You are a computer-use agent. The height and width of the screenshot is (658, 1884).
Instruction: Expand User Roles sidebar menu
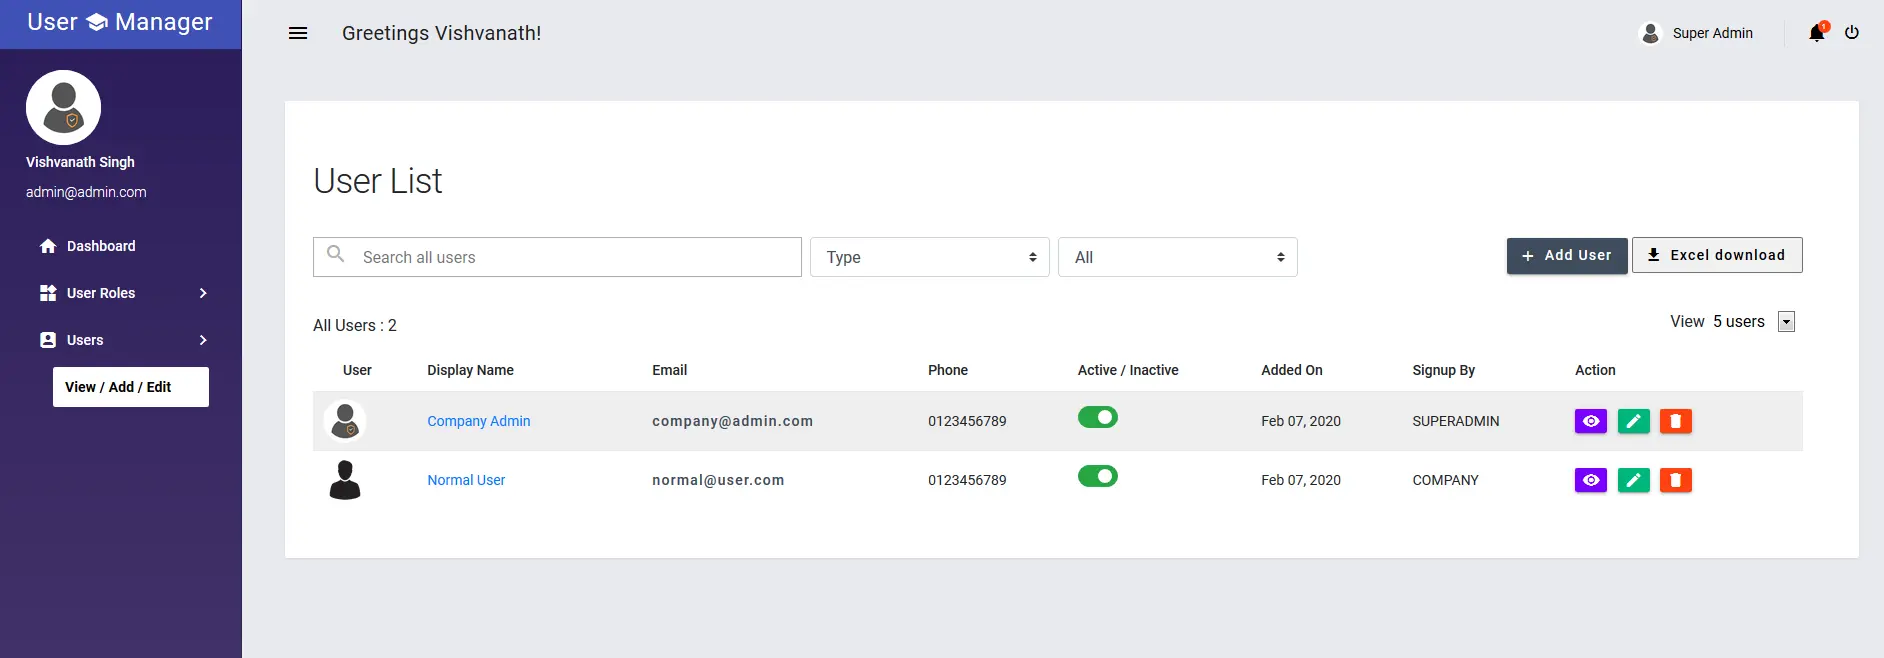tap(122, 293)
